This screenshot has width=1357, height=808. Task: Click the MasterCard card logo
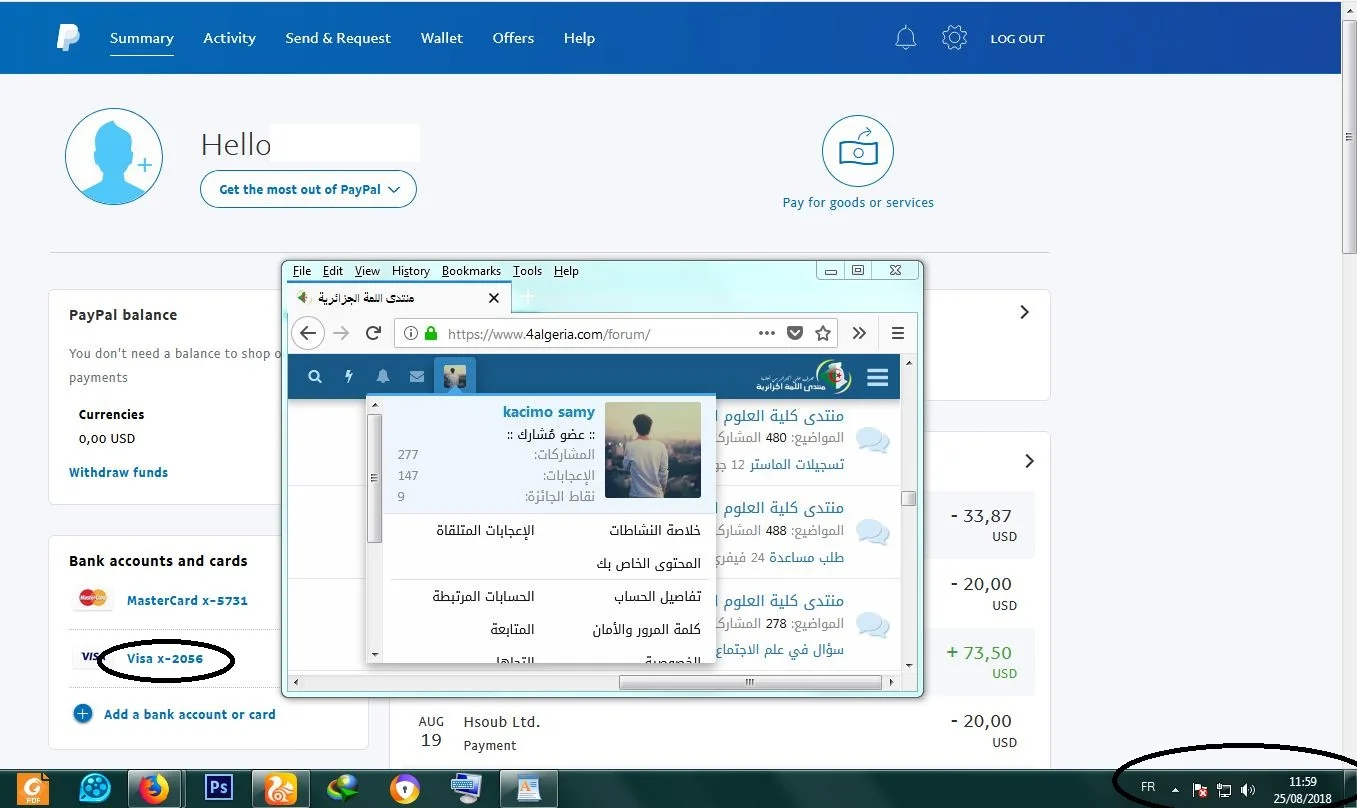[93, 598]
